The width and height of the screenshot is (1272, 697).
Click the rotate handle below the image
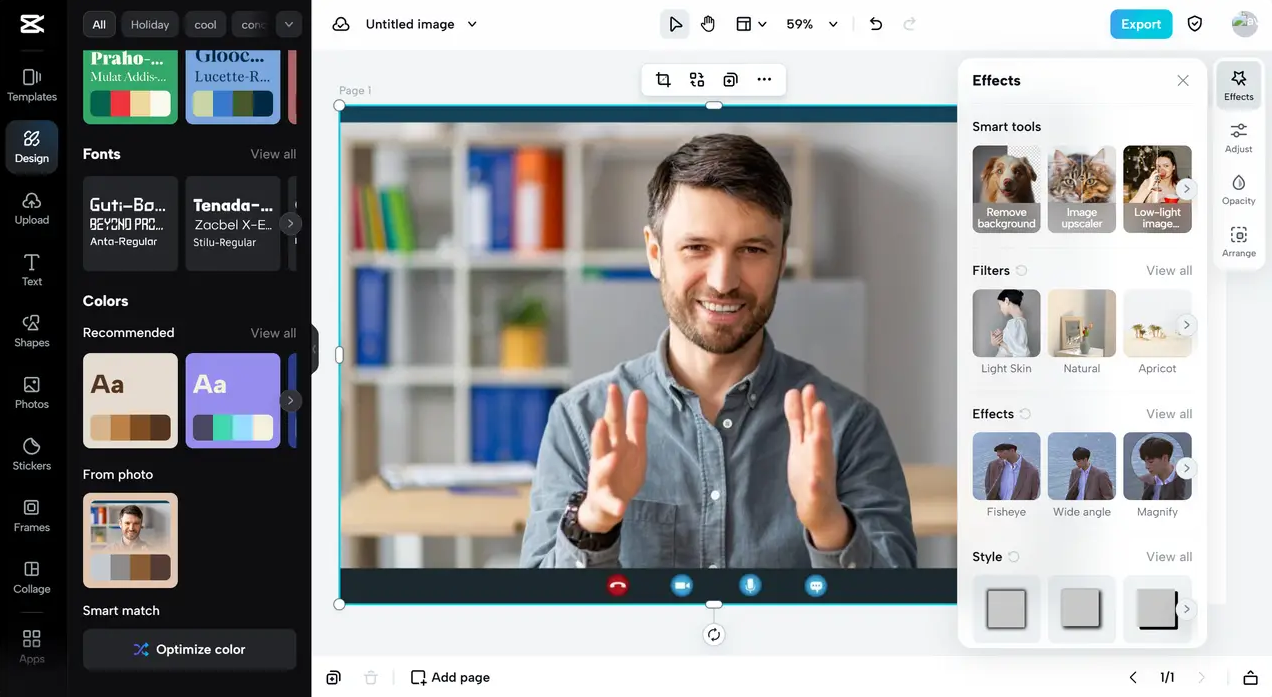click(713, 634)
